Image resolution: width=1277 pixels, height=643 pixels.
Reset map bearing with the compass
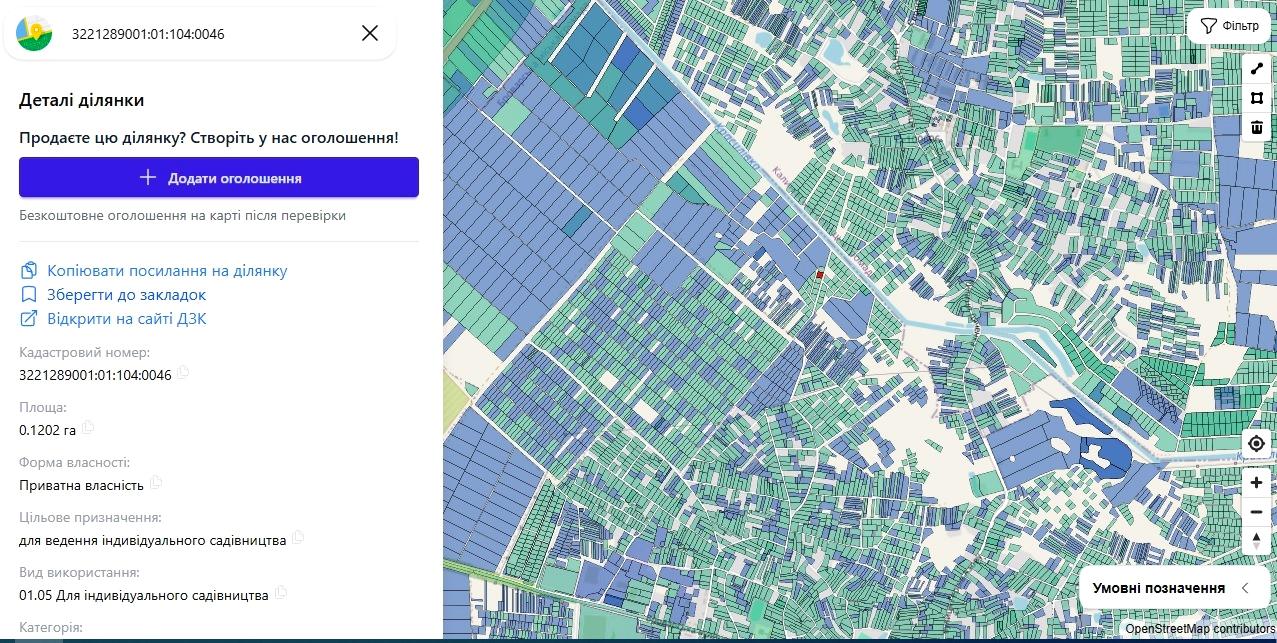[1257, 541]
